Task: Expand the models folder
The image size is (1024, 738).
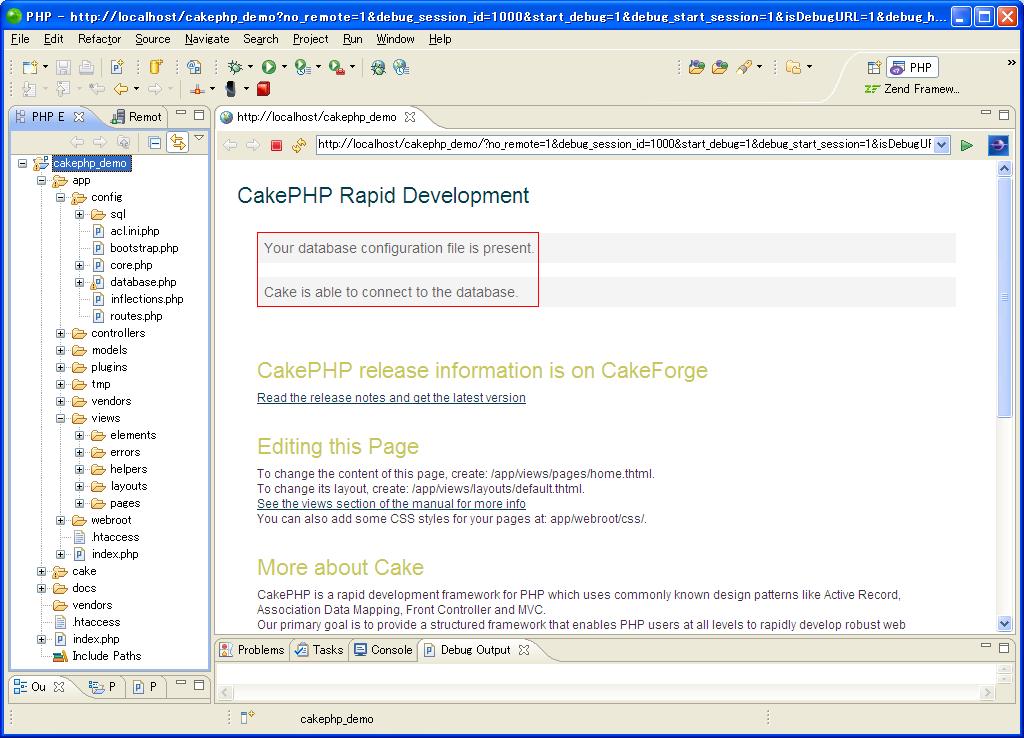Action: (x=61, y=350)
